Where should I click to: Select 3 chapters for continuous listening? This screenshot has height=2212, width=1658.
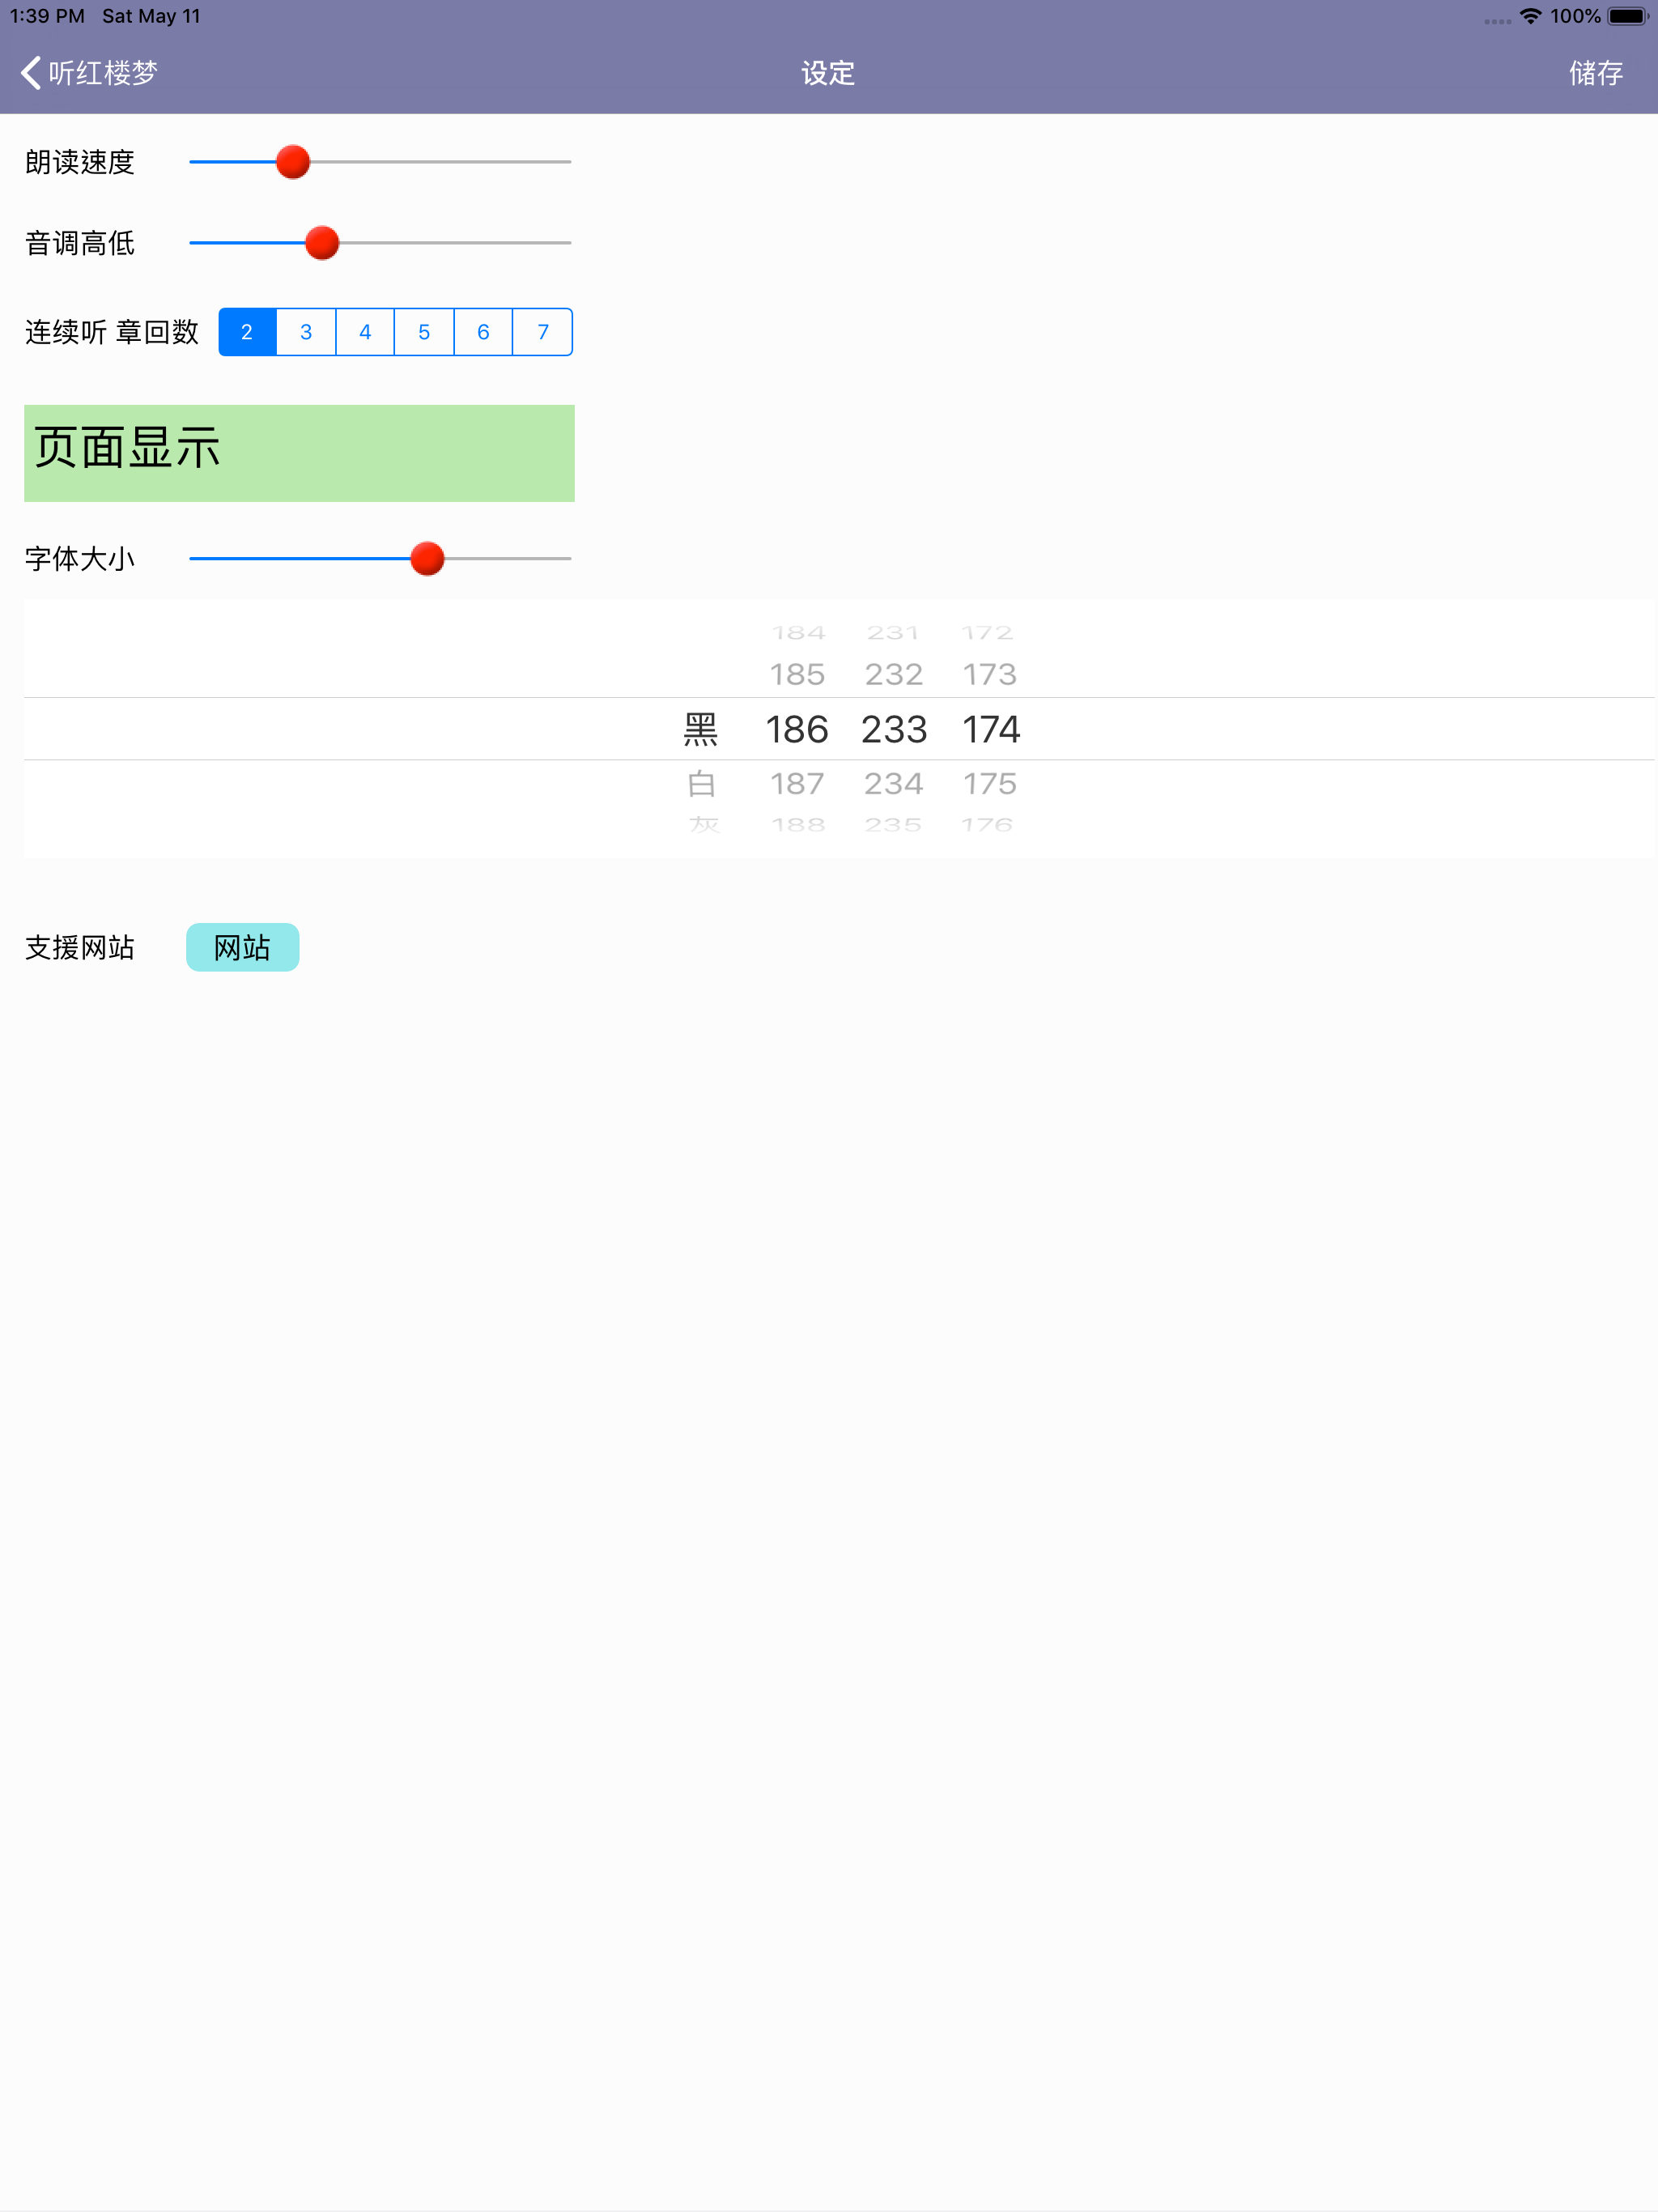pyautogui.click(x=305, y=331)
